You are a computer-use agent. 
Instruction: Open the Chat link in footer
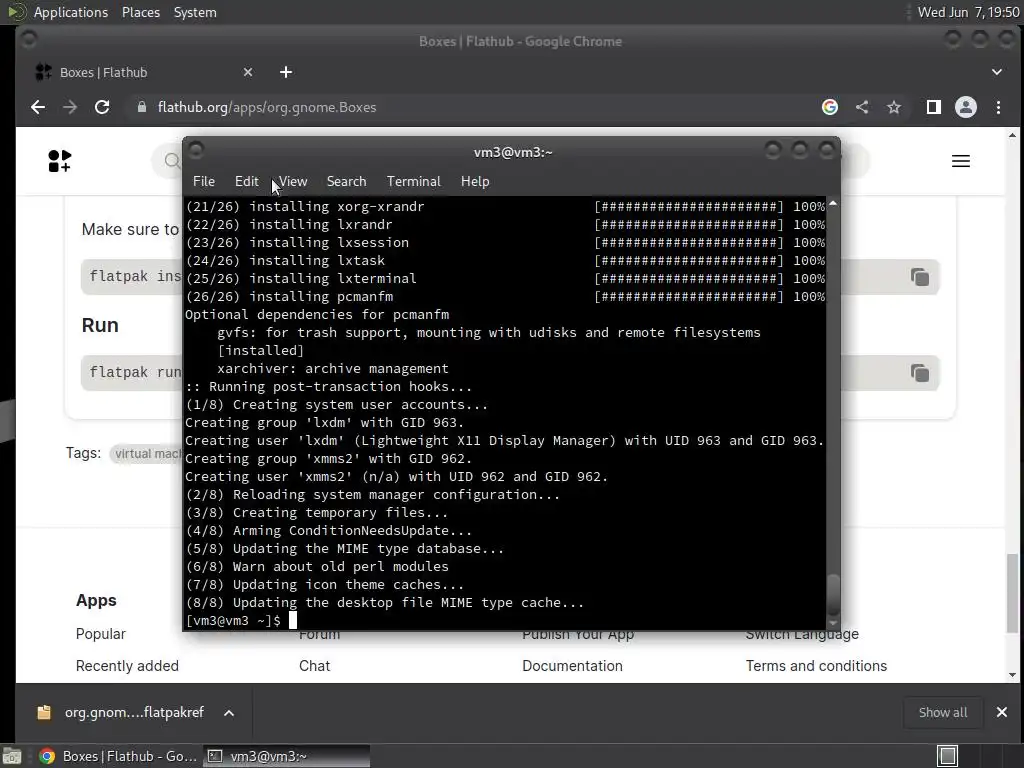point(314,665)
